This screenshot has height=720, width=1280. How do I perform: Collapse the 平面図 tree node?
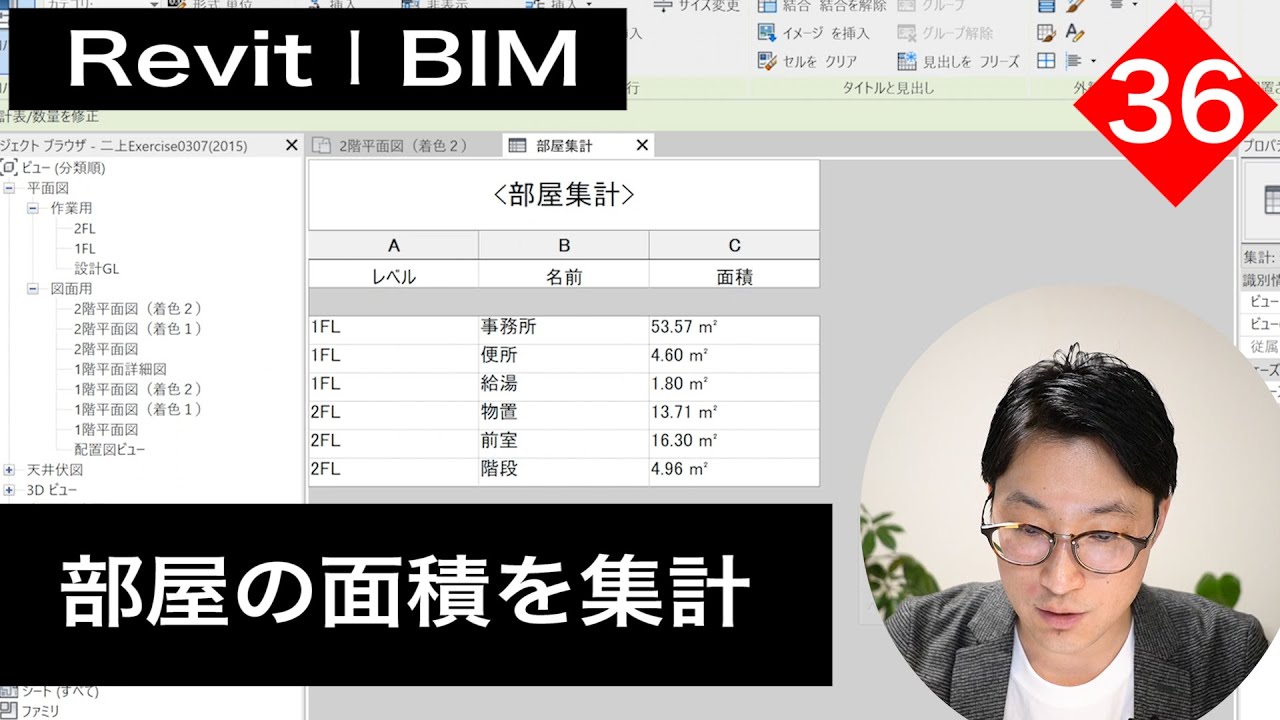pyautogui.click(x=9, y=188)
